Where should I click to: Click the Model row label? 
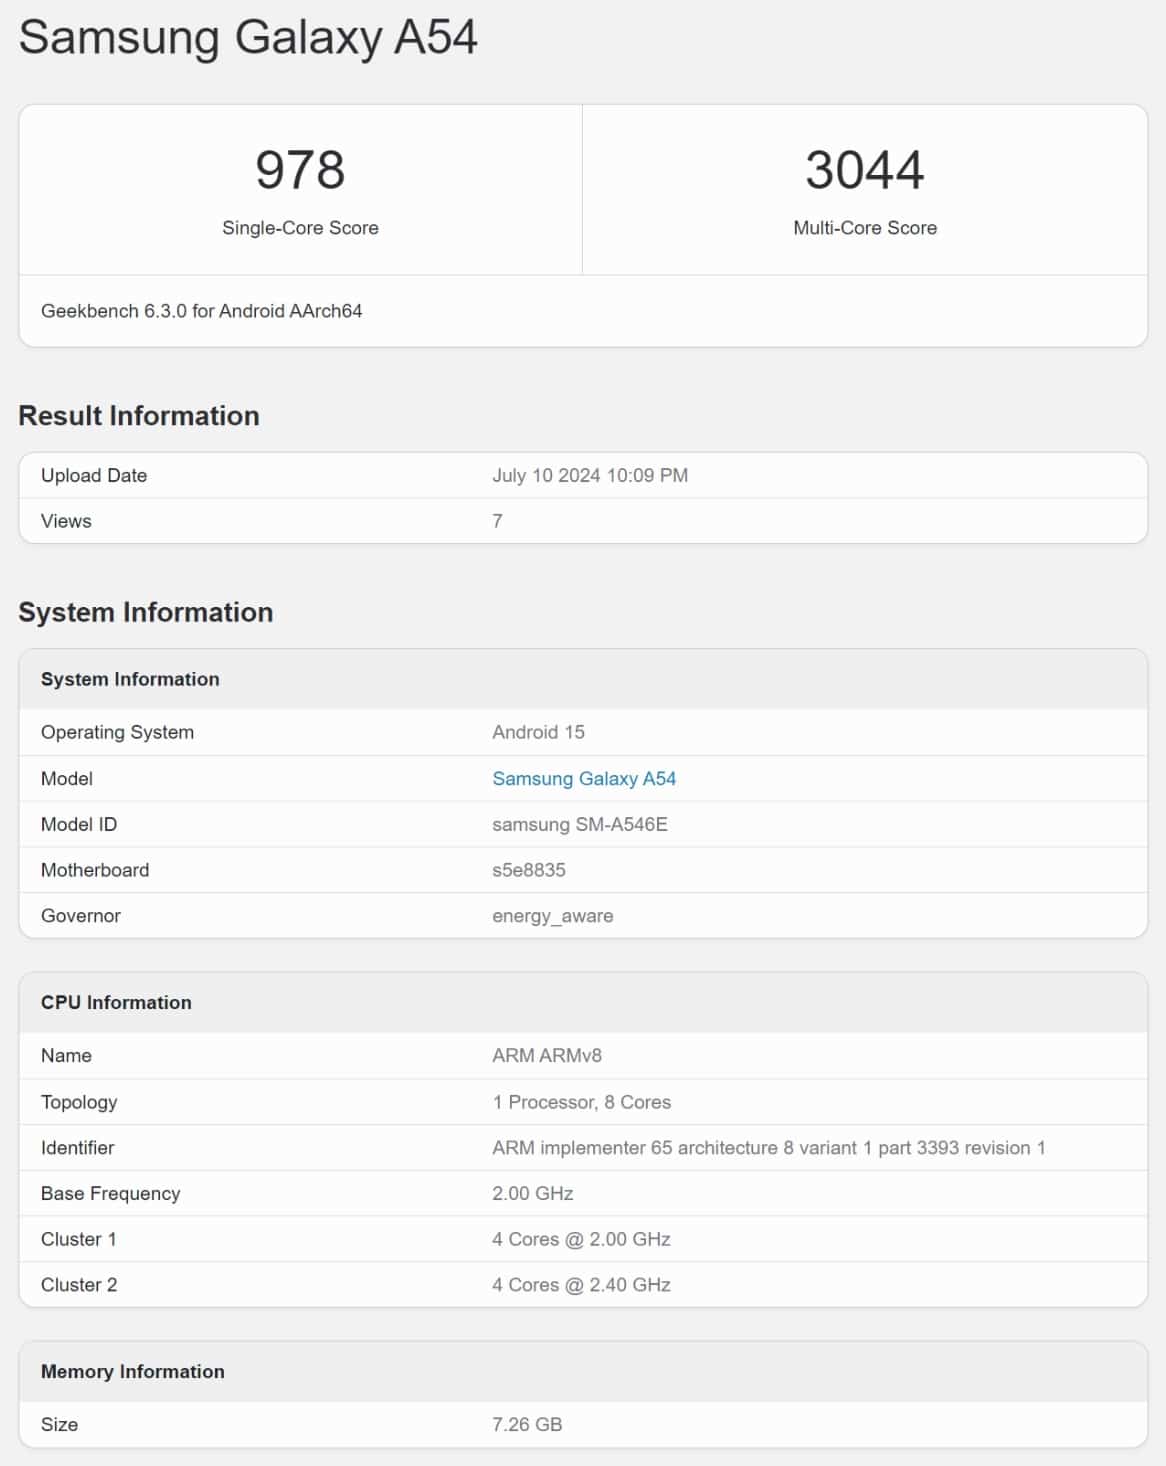click(67, 778)
